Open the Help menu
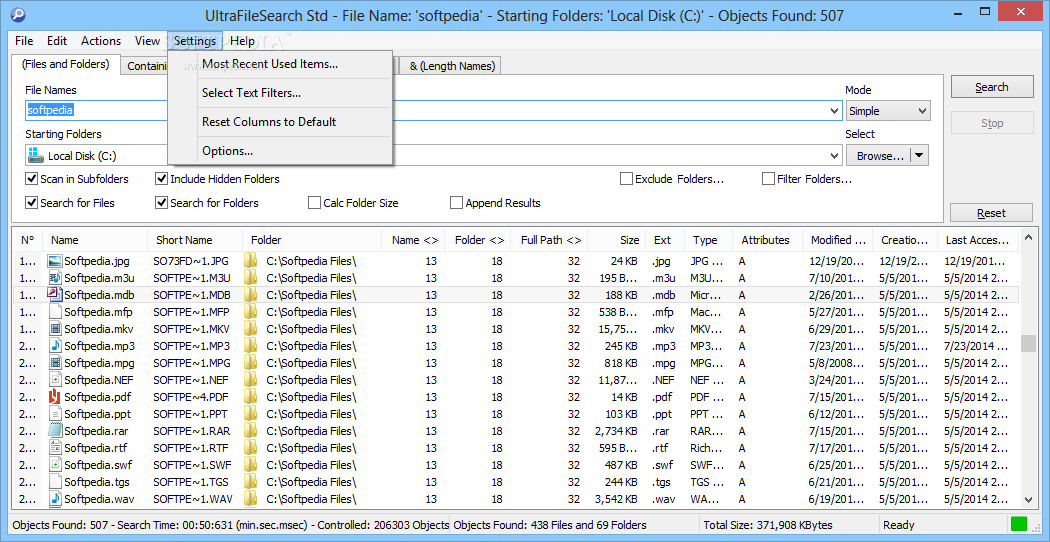Screen dimensions: 1050x542 tap(242, 41)
